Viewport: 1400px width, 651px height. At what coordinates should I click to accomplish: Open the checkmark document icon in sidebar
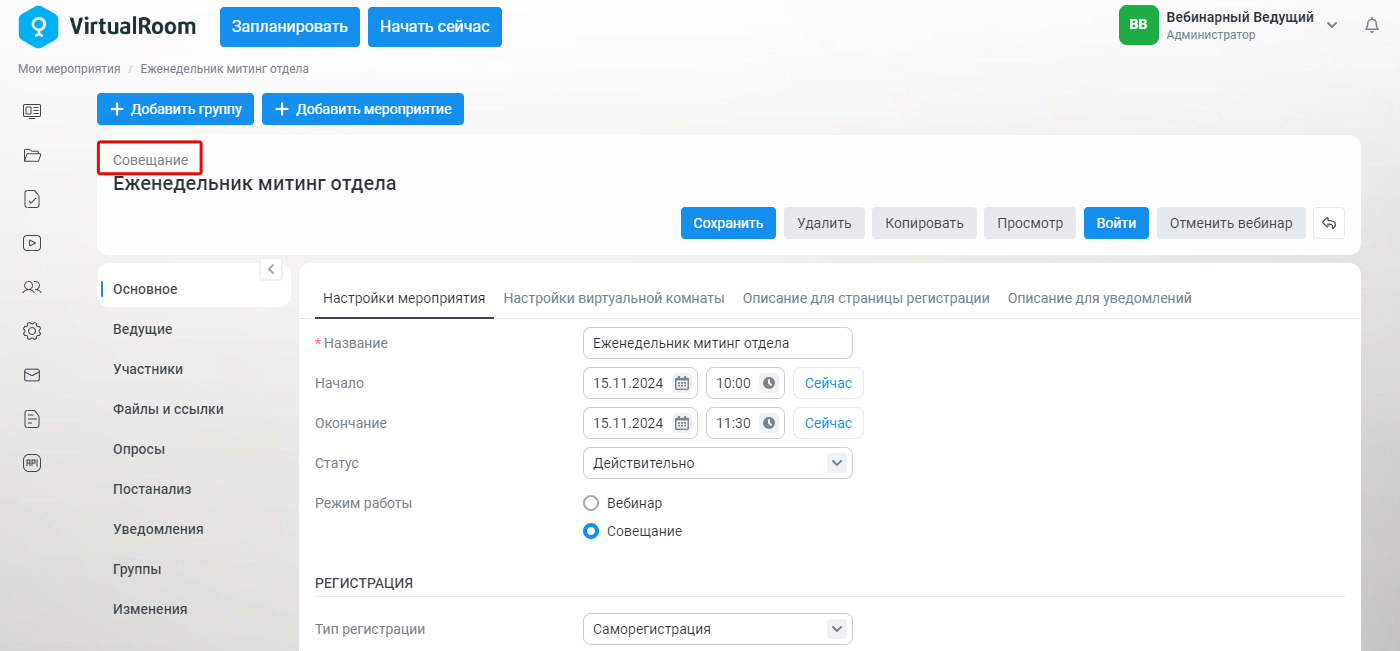tap(32, 199)
